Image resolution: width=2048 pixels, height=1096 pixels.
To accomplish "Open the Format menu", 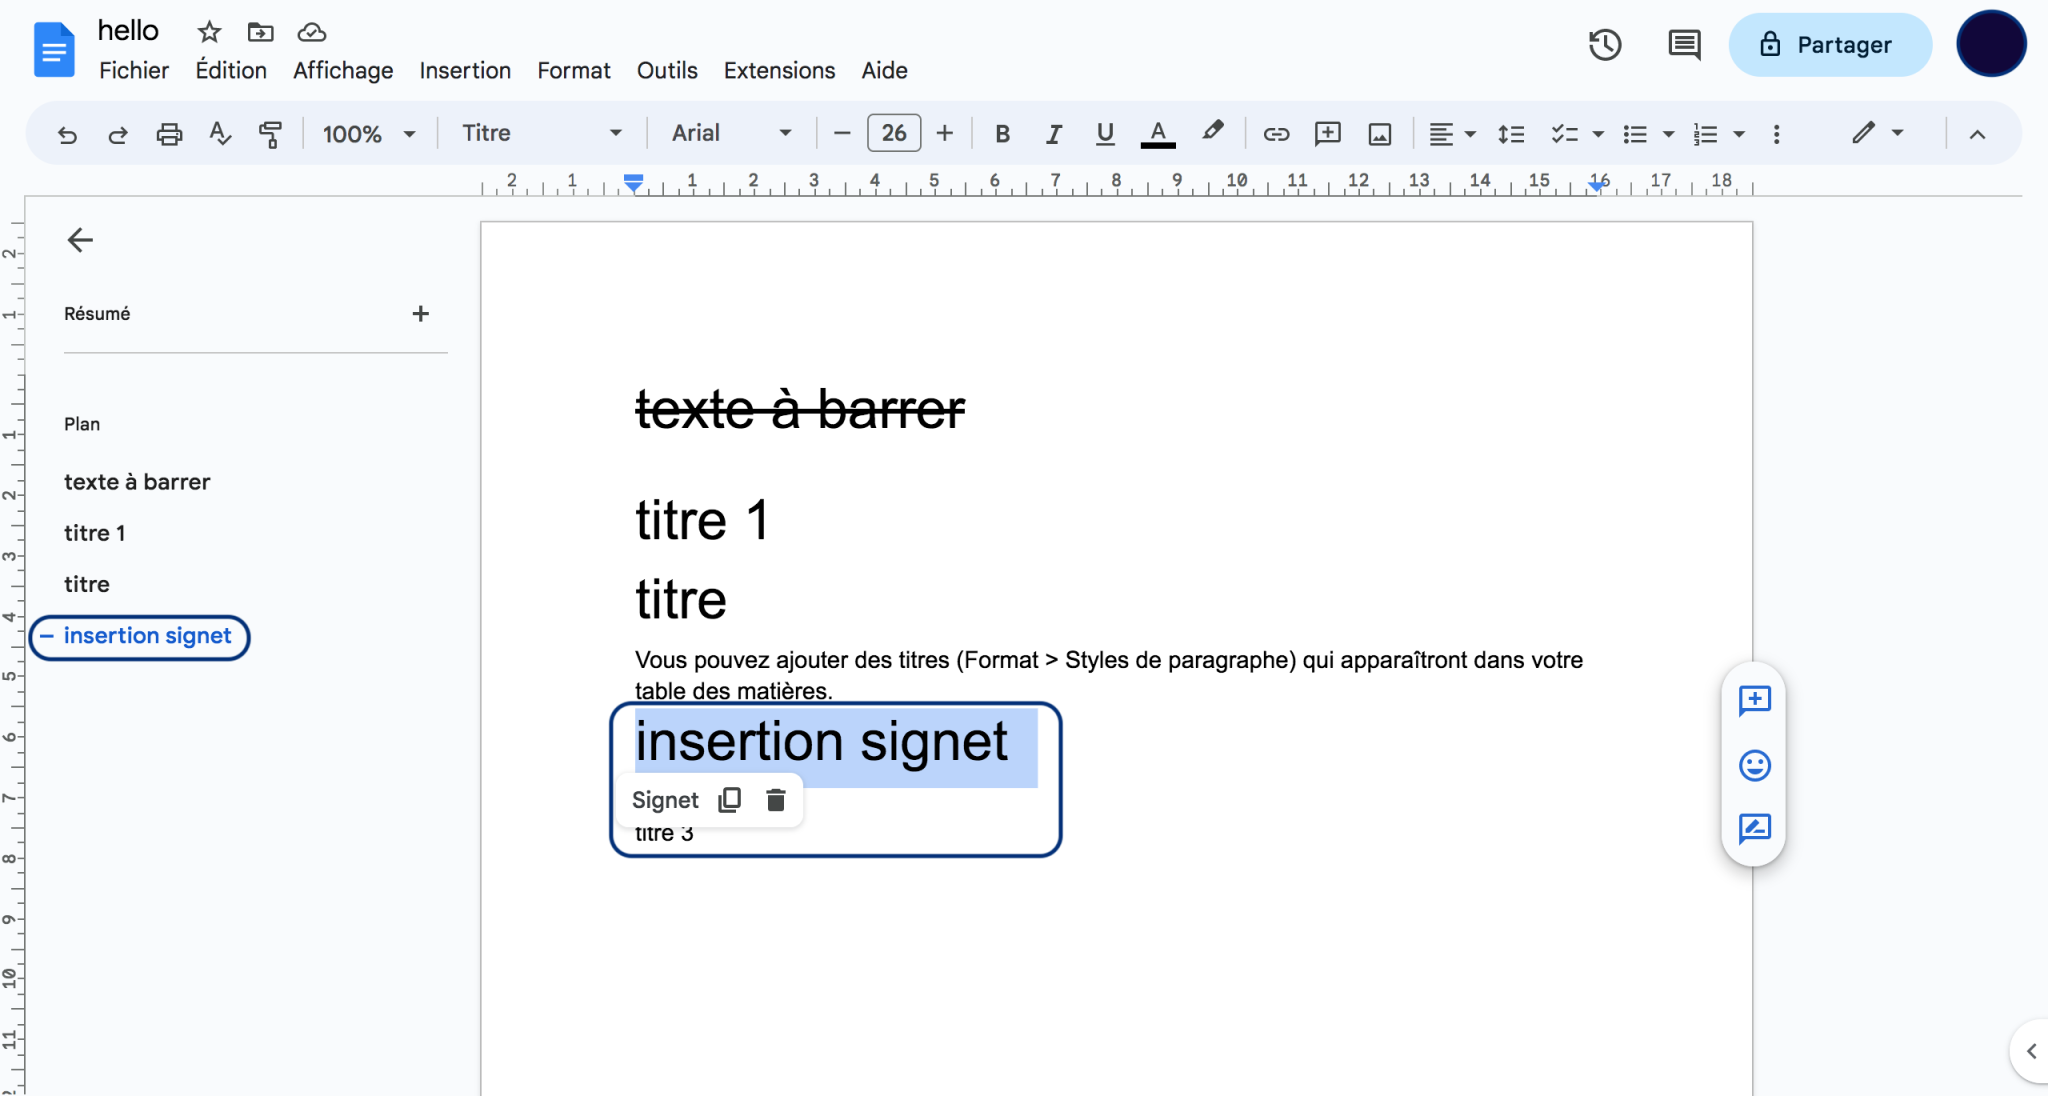I will point(573,70).
